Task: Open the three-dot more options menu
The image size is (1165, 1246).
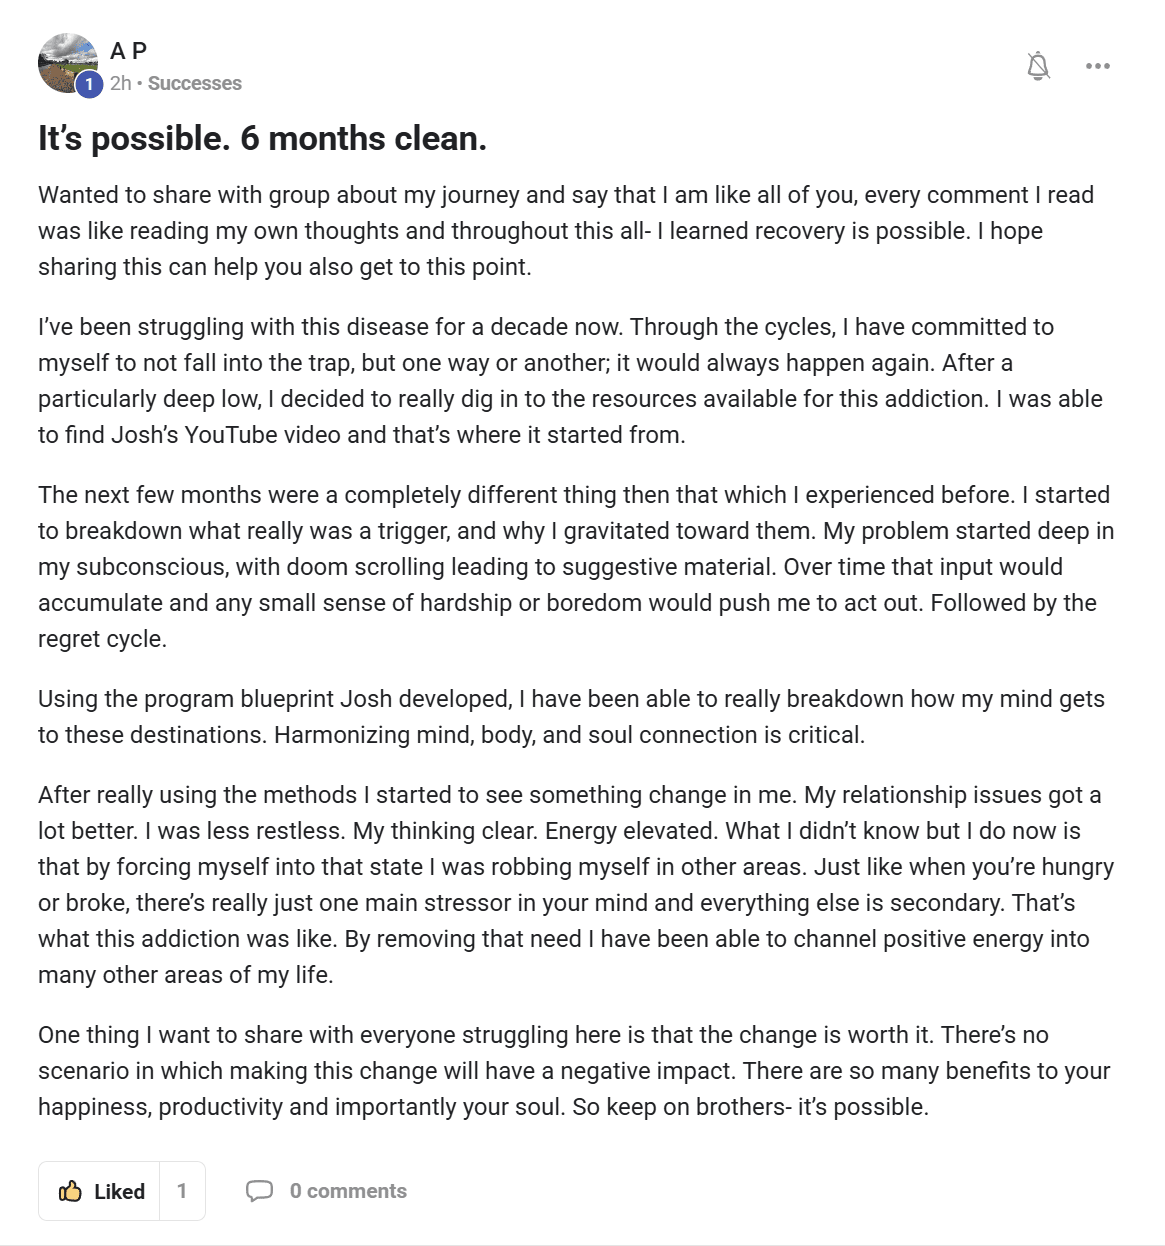Action: (x=1098, y=66)
